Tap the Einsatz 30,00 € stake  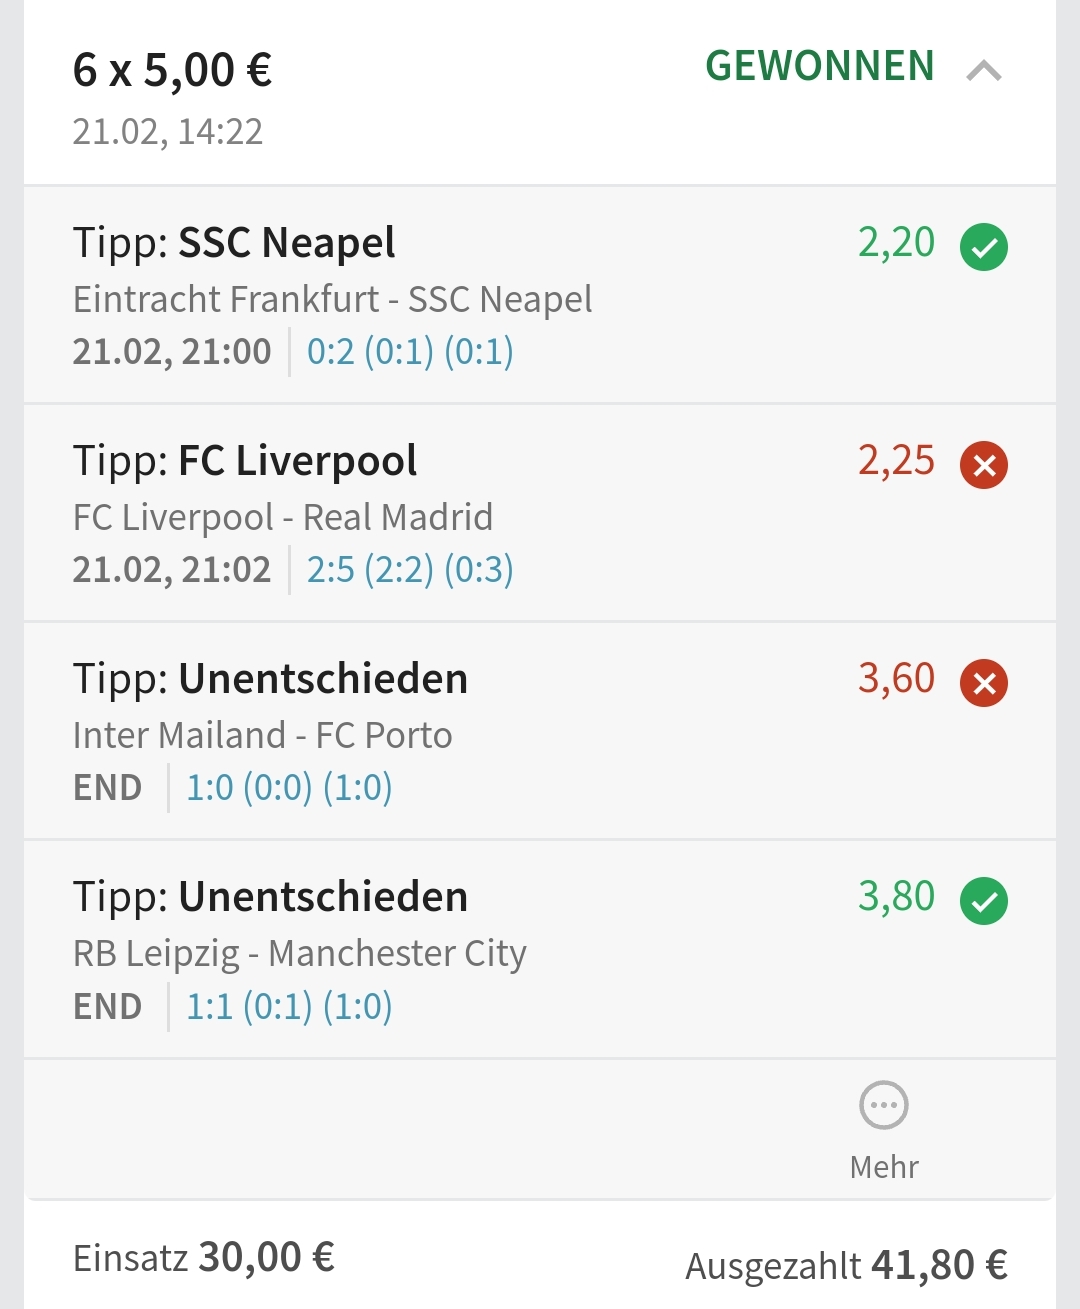[x=204, y=1257]
